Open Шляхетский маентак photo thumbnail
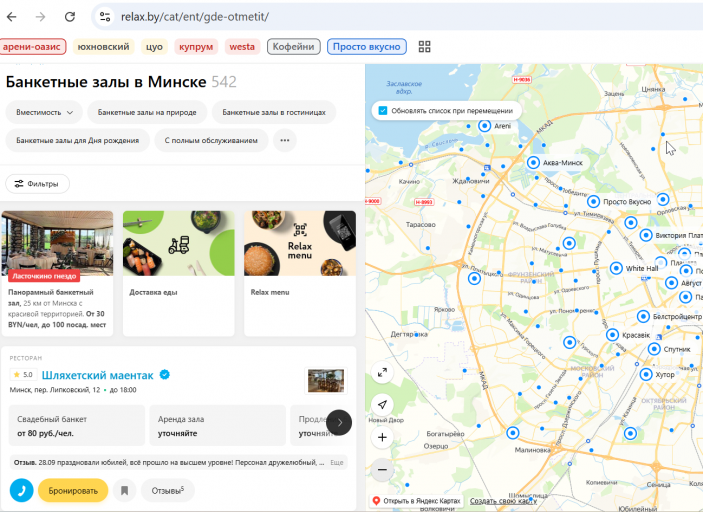The height and width of the screenshot is (512, 703). click(326, 381)
